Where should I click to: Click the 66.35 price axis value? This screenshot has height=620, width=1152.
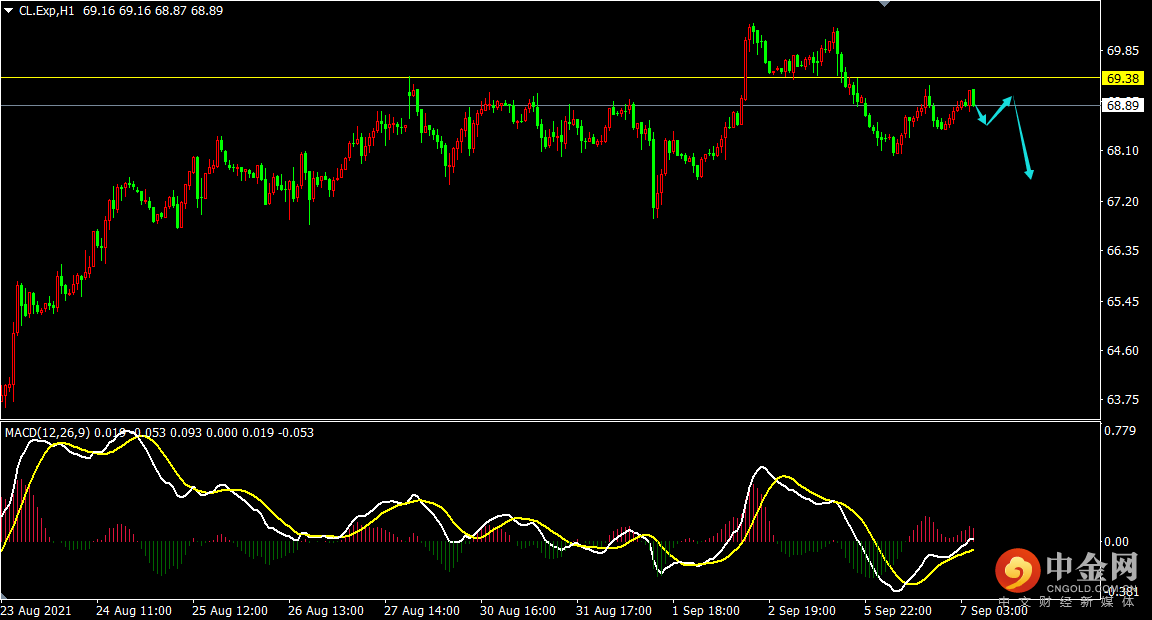[x=1123, y=250]
